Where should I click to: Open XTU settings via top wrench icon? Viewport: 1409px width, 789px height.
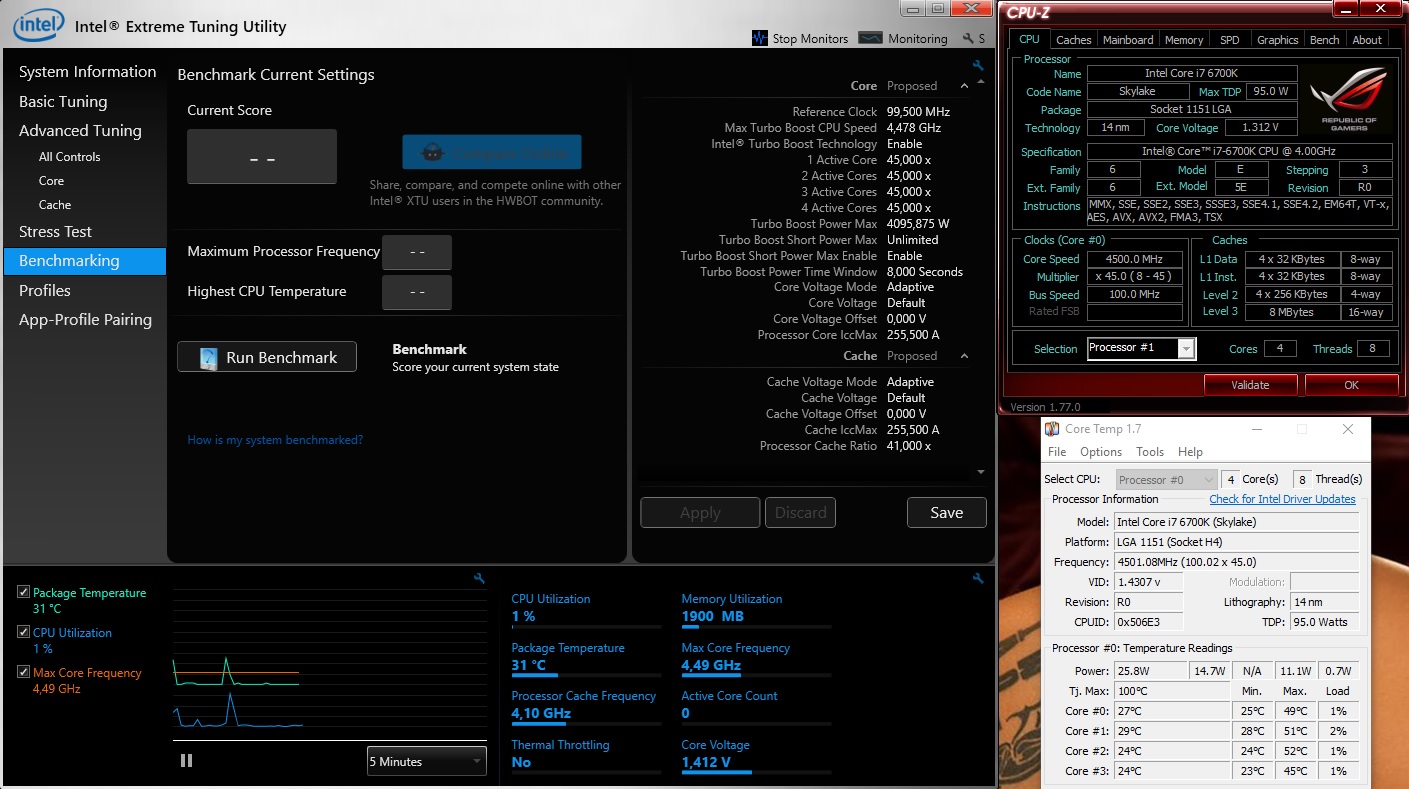[x=968, y=38]
